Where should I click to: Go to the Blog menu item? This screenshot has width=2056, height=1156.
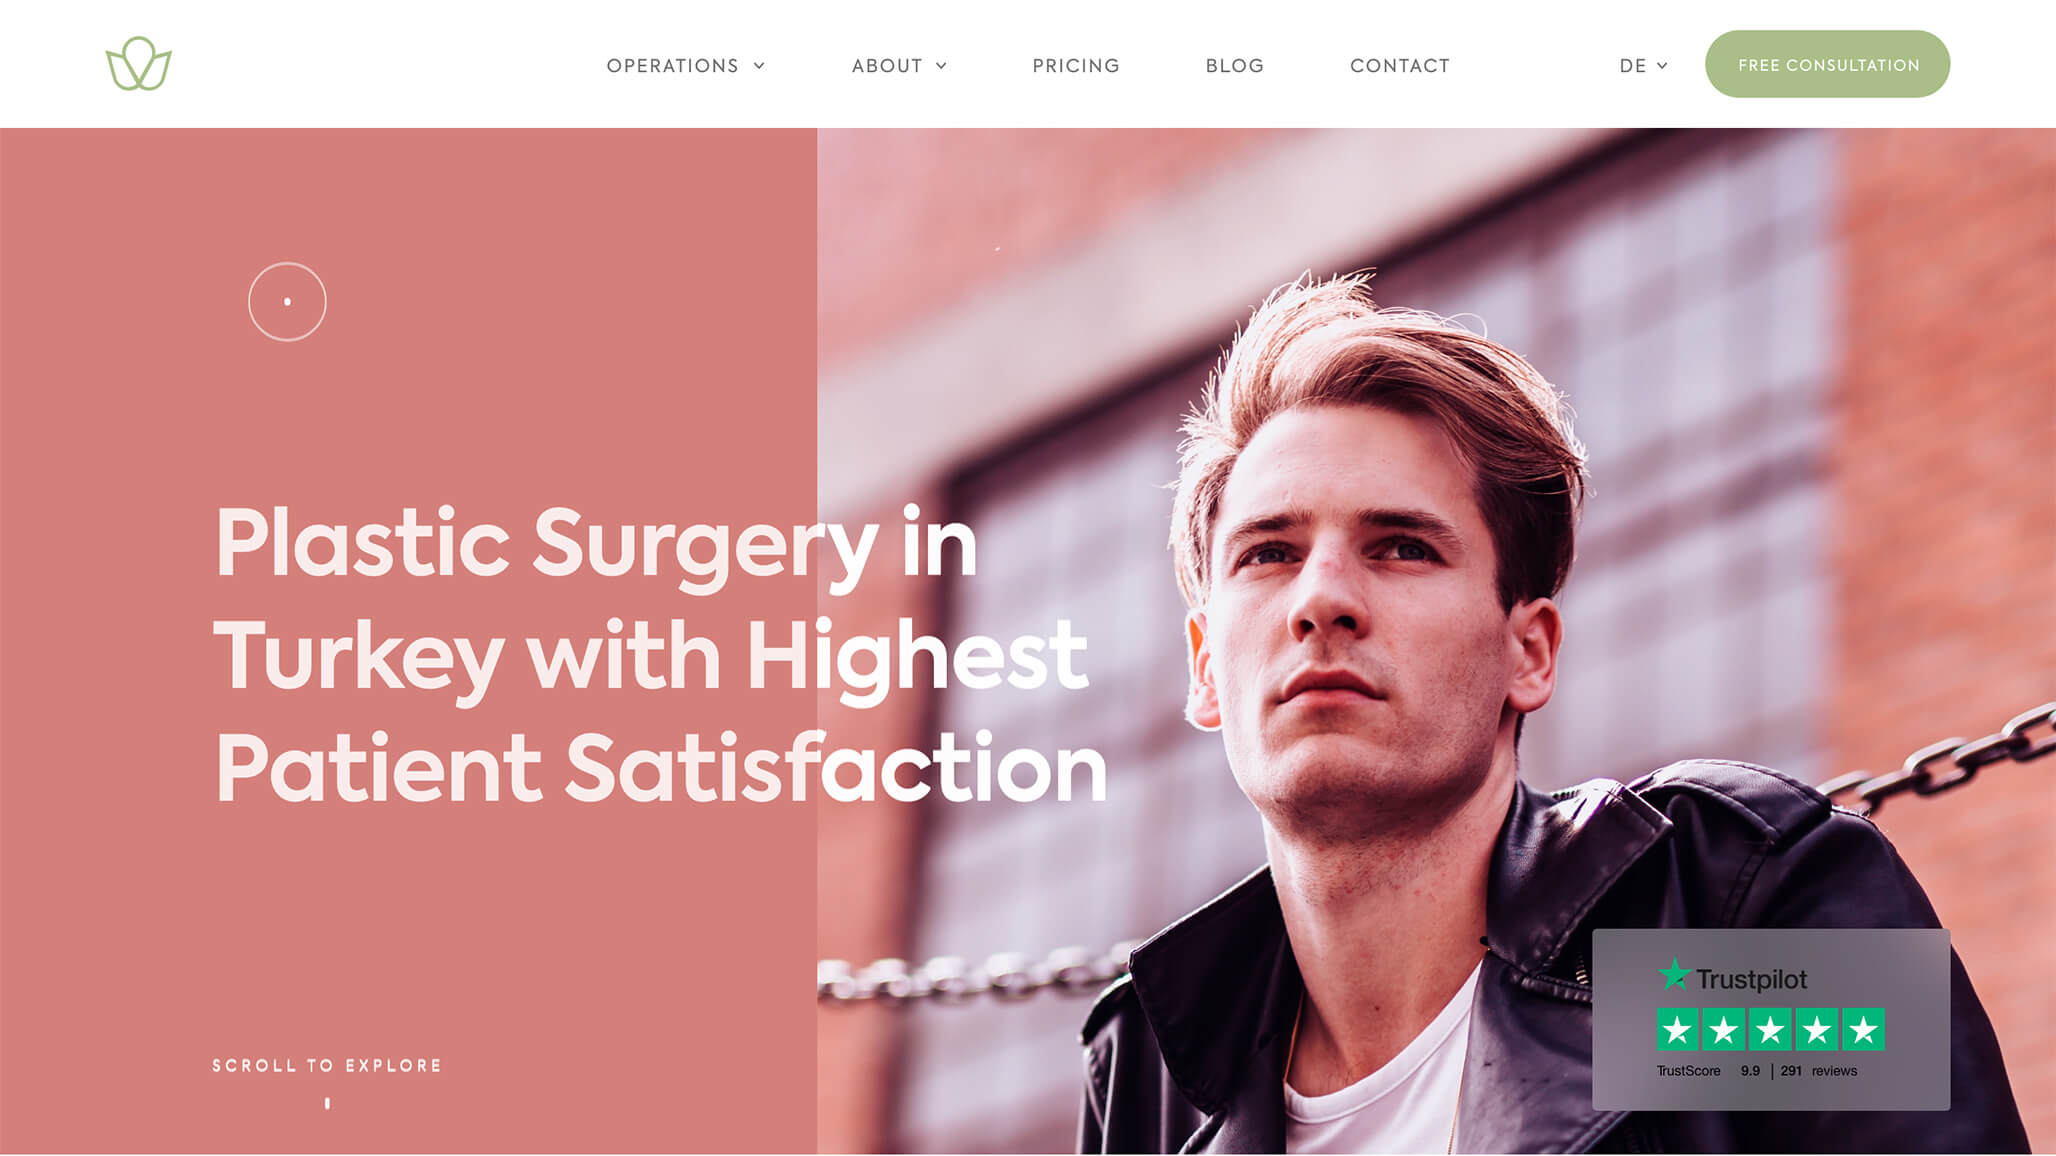[1235, 66]
